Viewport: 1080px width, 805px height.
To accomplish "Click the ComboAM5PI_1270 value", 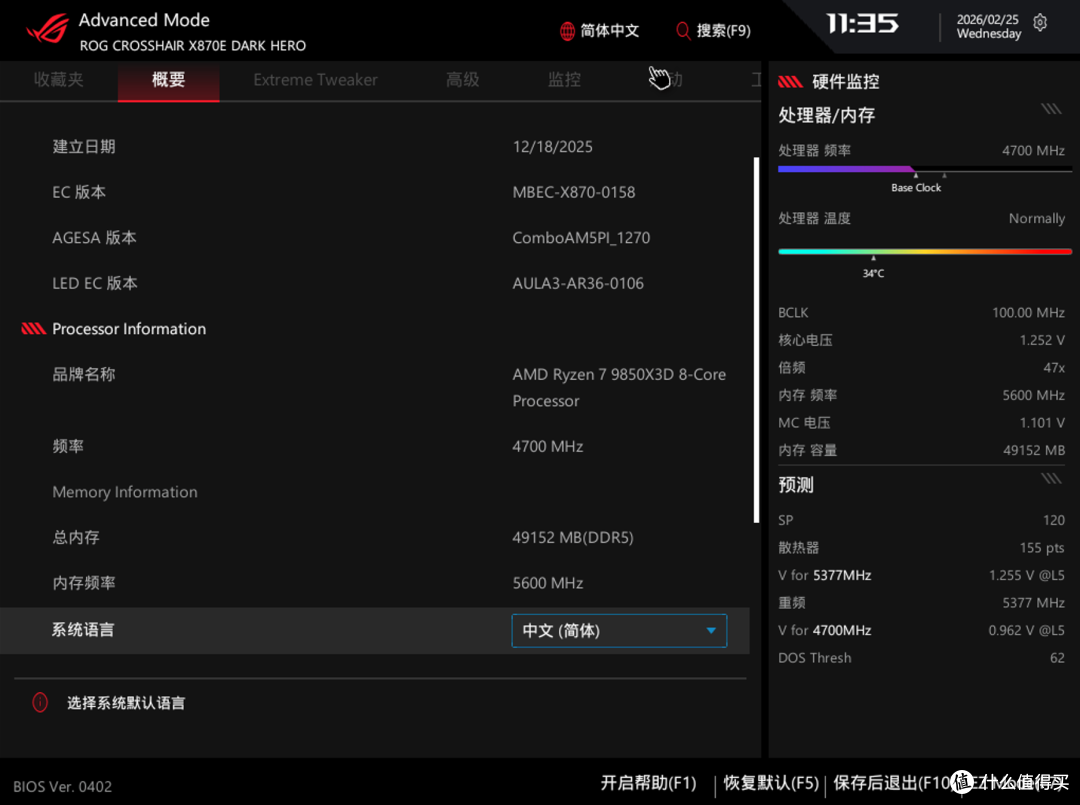I will point(581,238).
